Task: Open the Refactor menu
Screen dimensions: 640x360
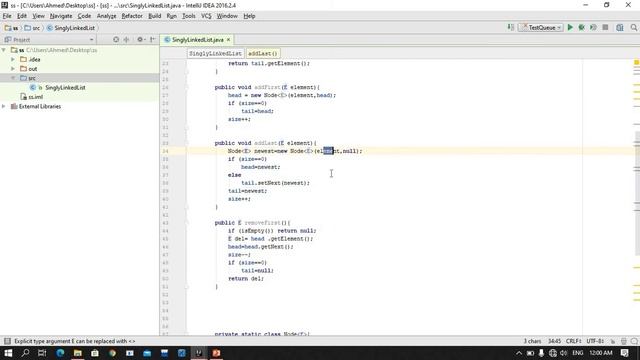Action: [132, 16]
